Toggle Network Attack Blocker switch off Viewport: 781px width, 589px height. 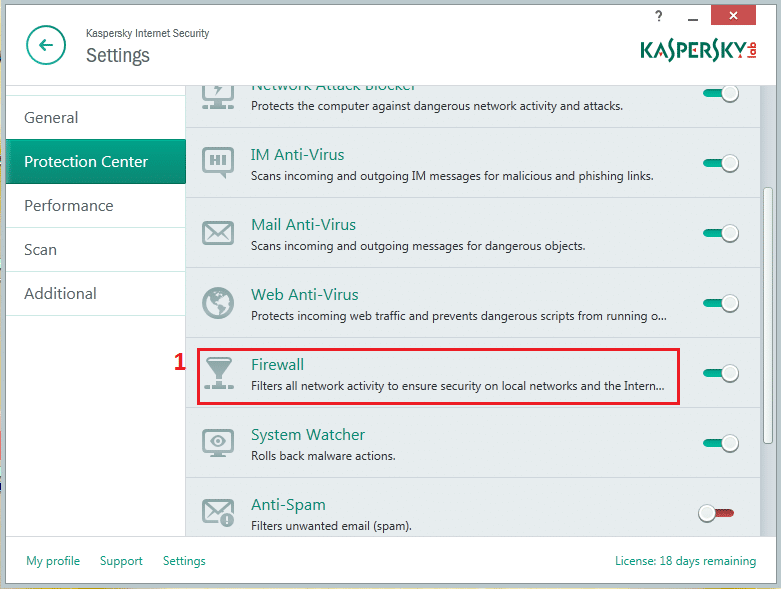tap(721, 93)
